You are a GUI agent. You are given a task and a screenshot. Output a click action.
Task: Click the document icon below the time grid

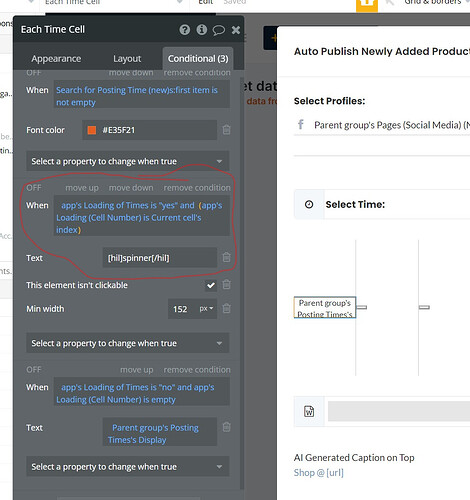tap(309, 411)
